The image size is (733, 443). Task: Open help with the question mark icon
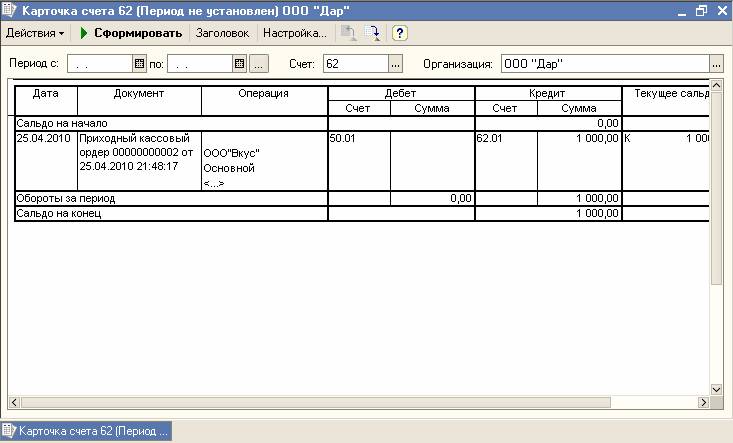400,33
